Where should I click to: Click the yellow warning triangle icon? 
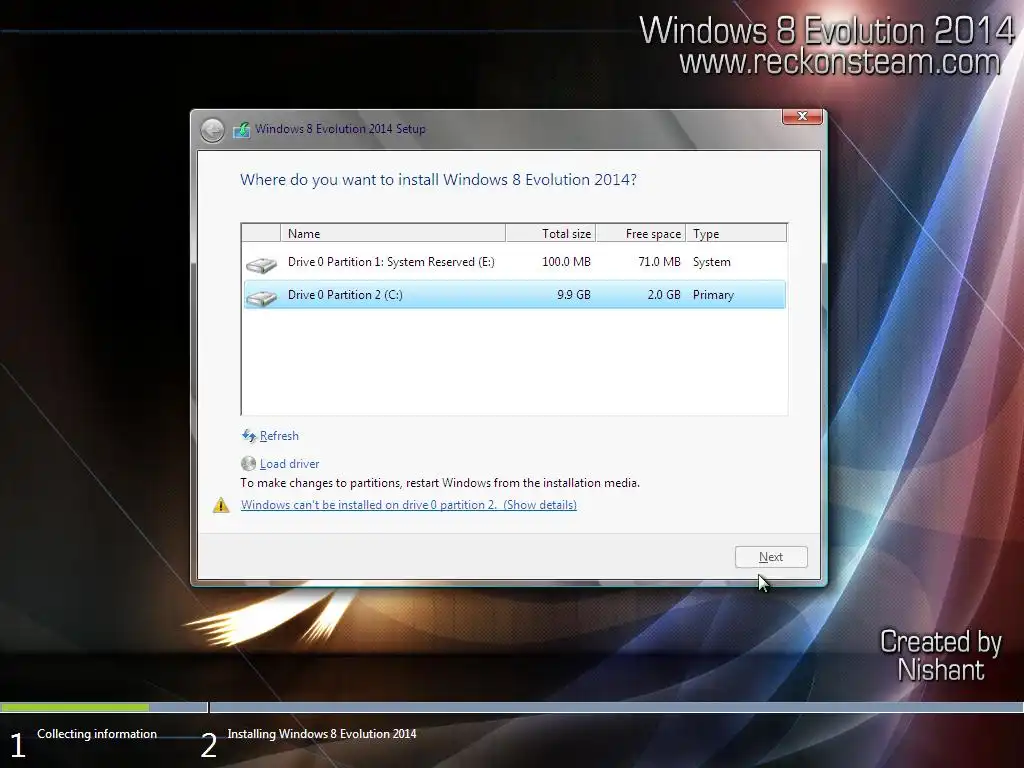click(221, 505)
